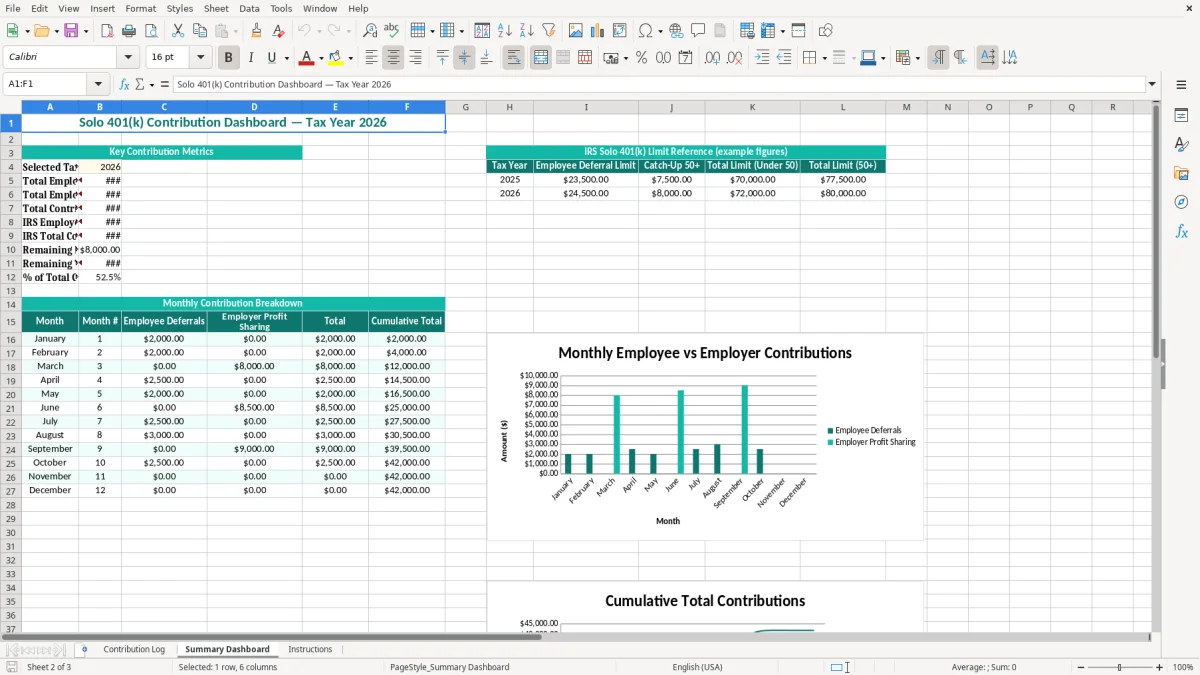Format cells as date
The image size is (1200, 675).
[x=685, y=58]
